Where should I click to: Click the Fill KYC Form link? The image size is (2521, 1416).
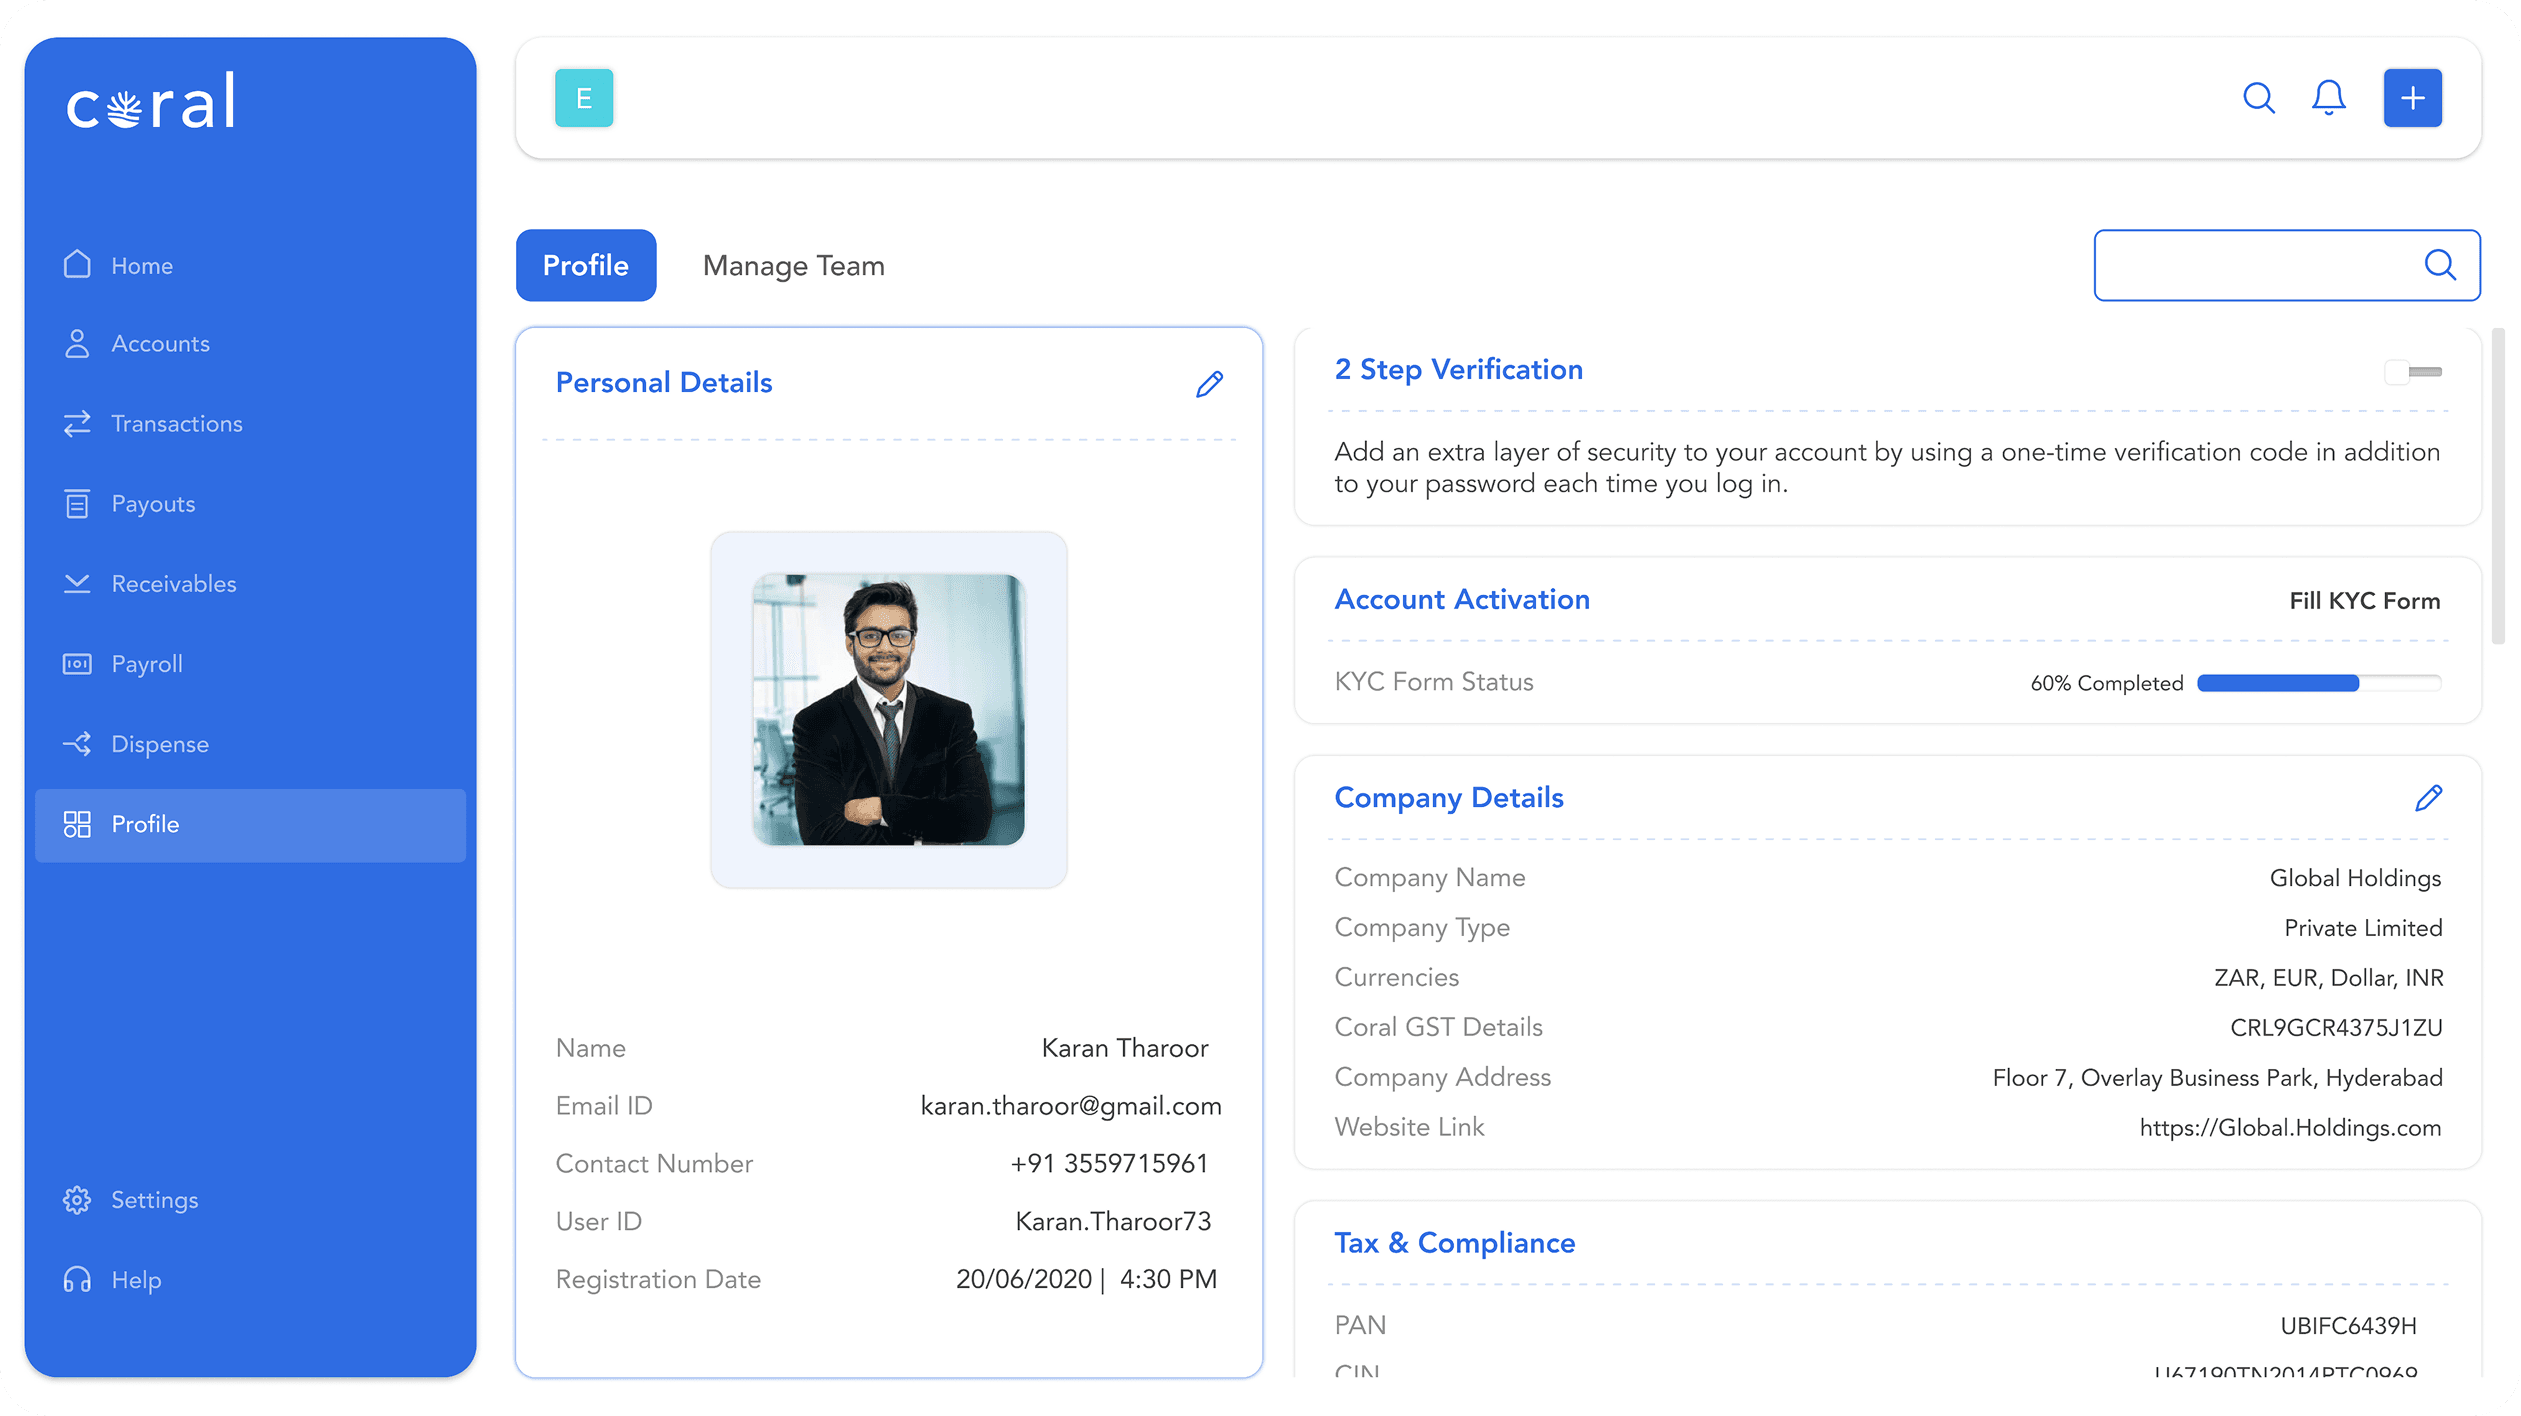(x=2364, y=601)
